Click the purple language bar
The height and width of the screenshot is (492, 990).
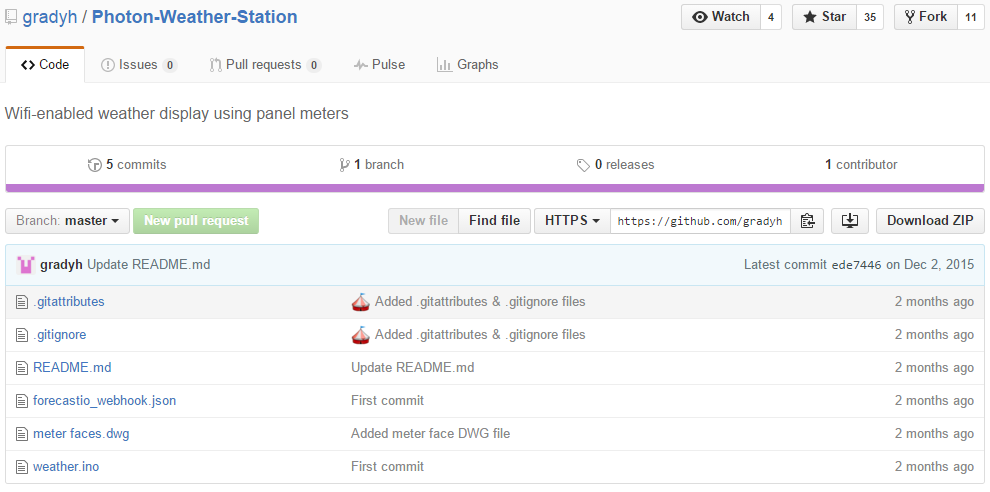coord(495,188)
